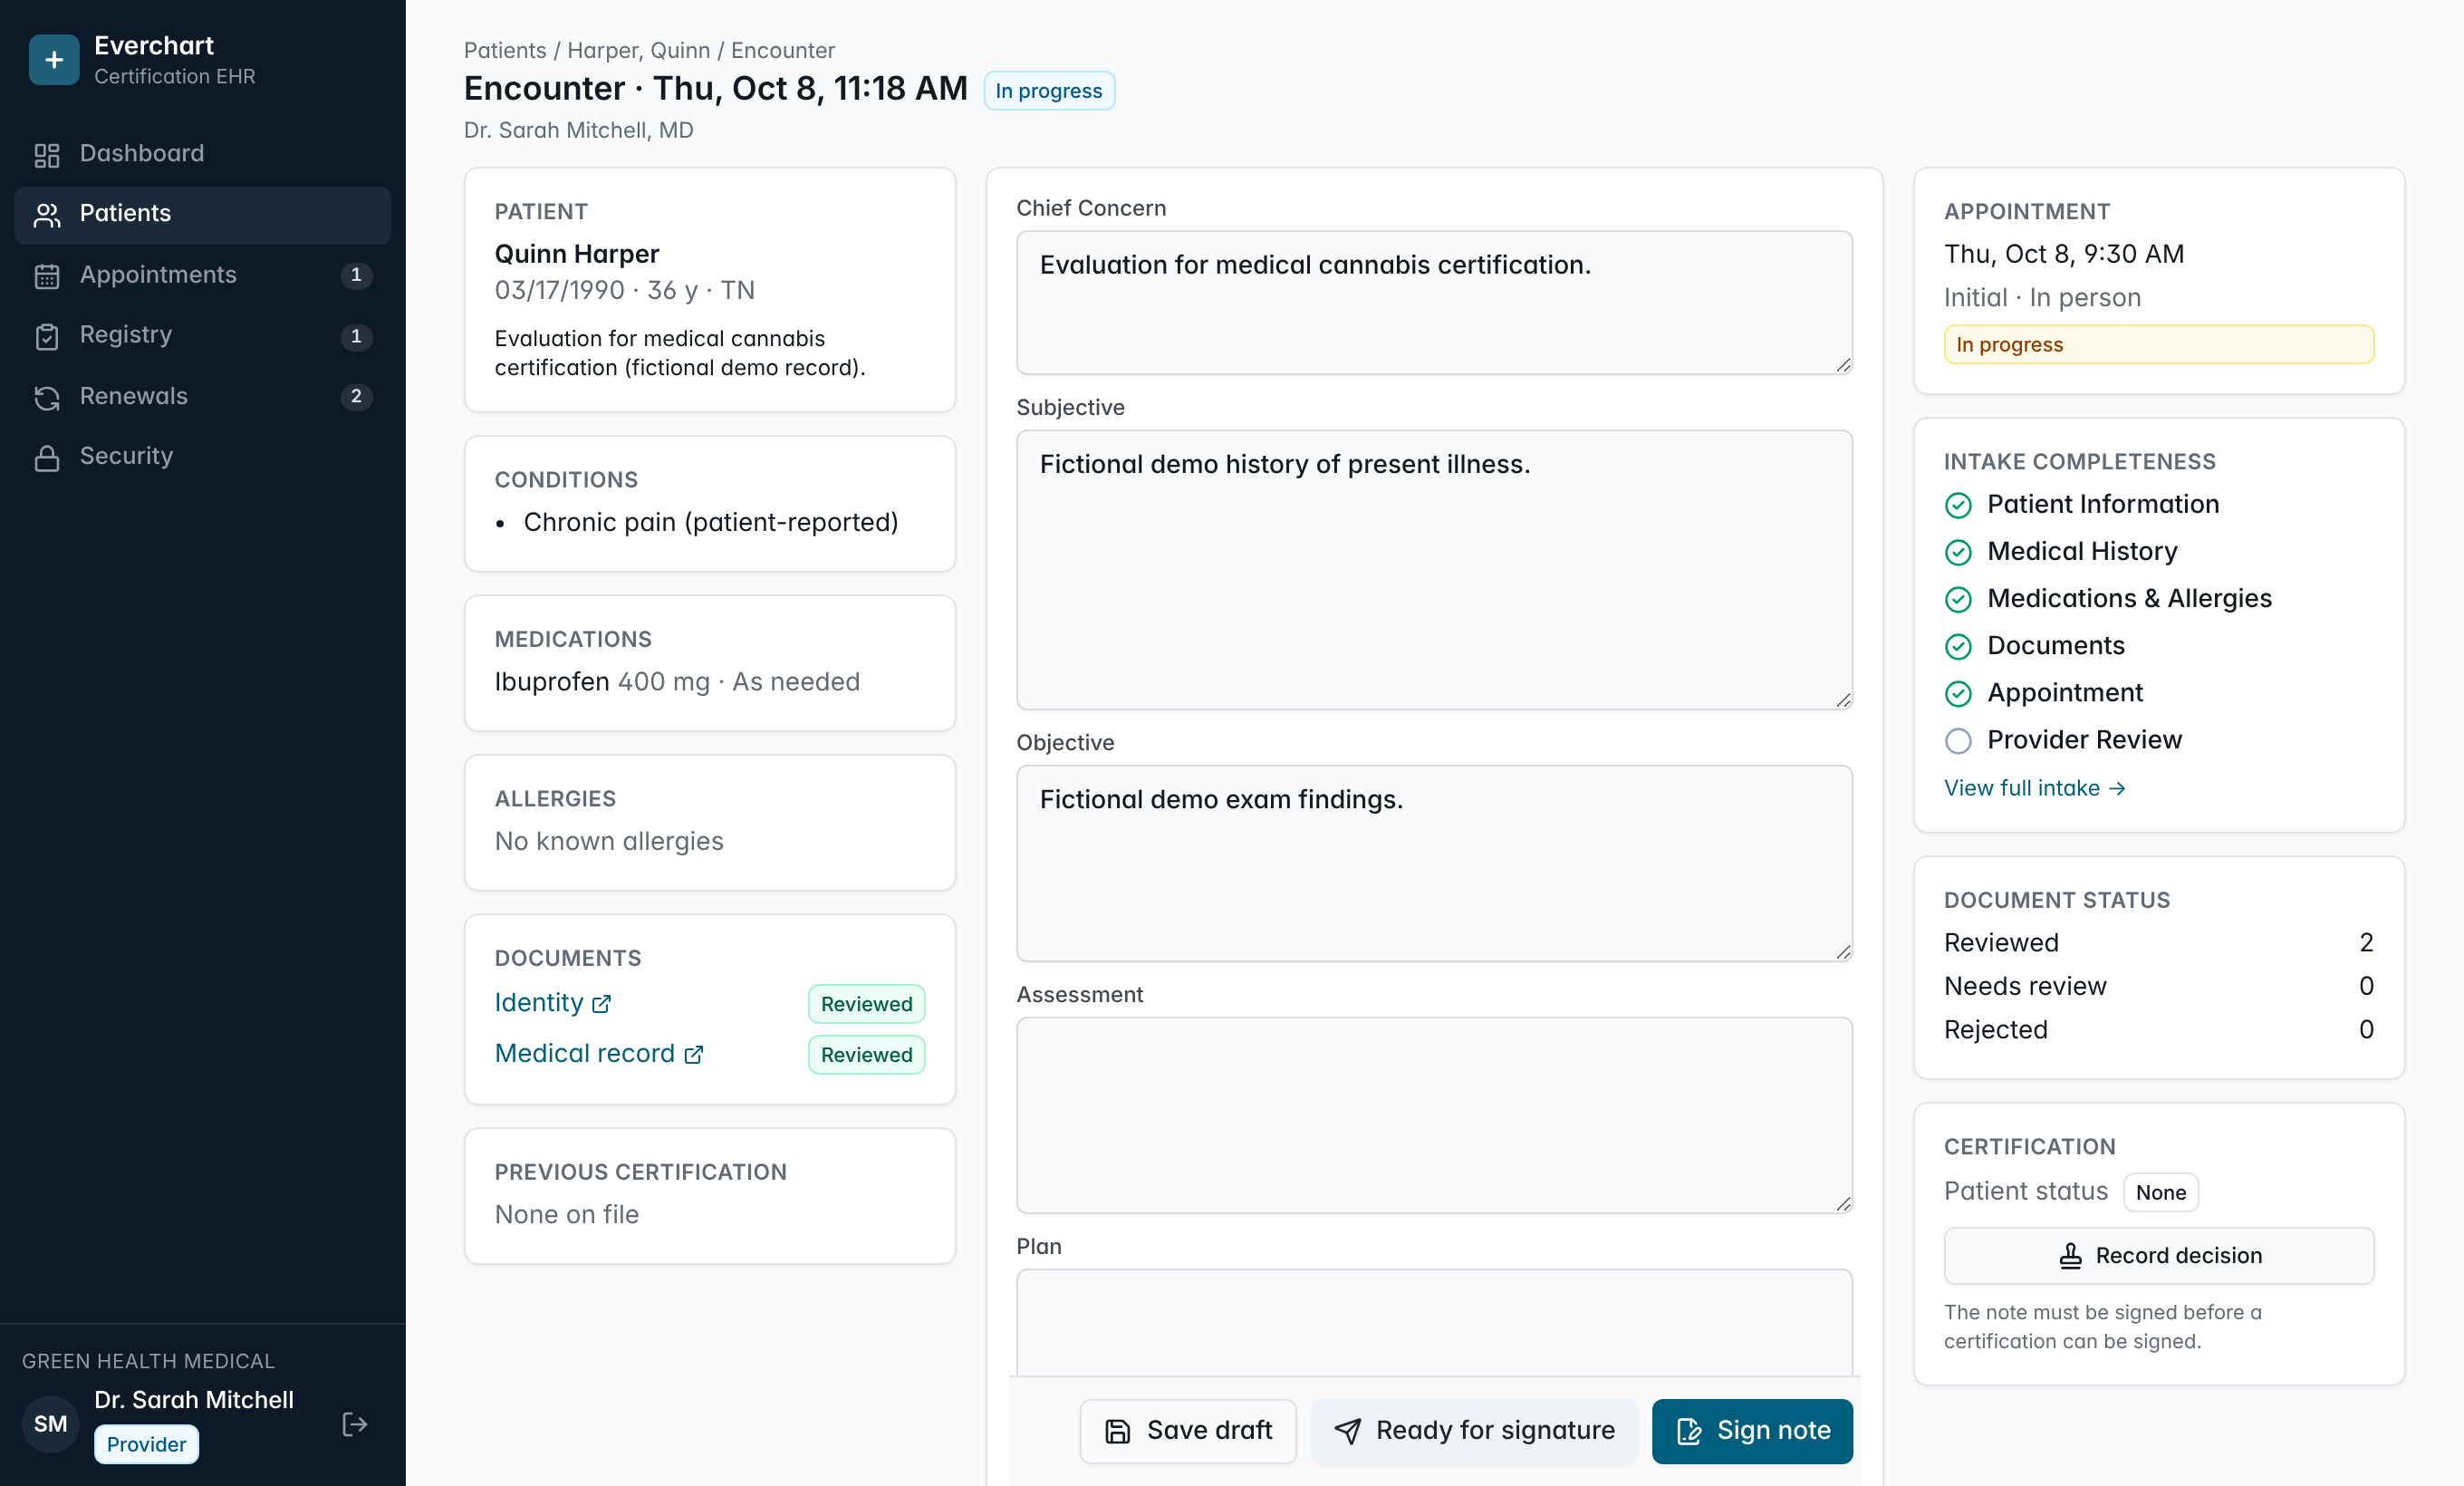The width and height of the screenshot is (2464, 1486).
Task: Go to the Registry page
Action: click(203, 335)
